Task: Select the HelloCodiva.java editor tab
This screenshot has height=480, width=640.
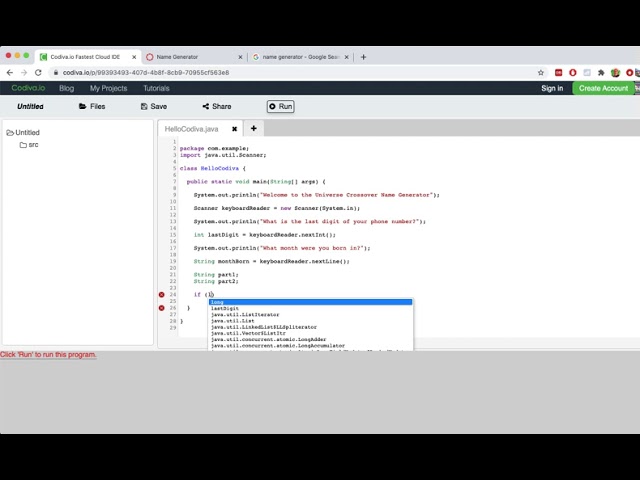Action: click(x=191, y=129)
